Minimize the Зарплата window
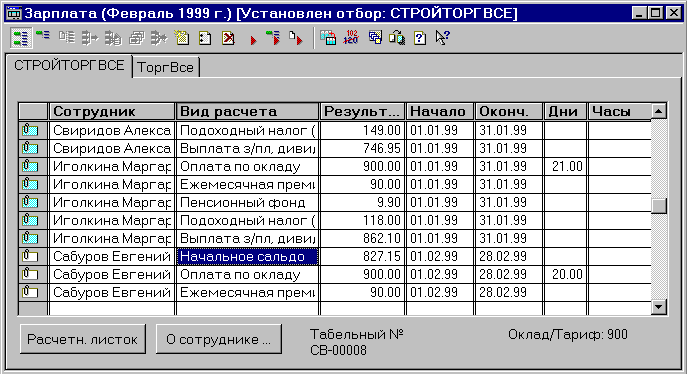Screen dimensions: 687x374 click(639, 13)
